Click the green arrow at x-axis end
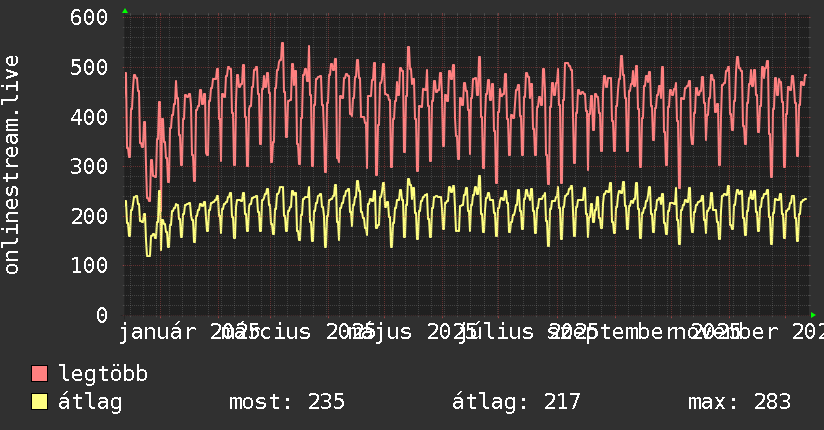The height and width of the screenshot is (430, 824). point(813,315)
